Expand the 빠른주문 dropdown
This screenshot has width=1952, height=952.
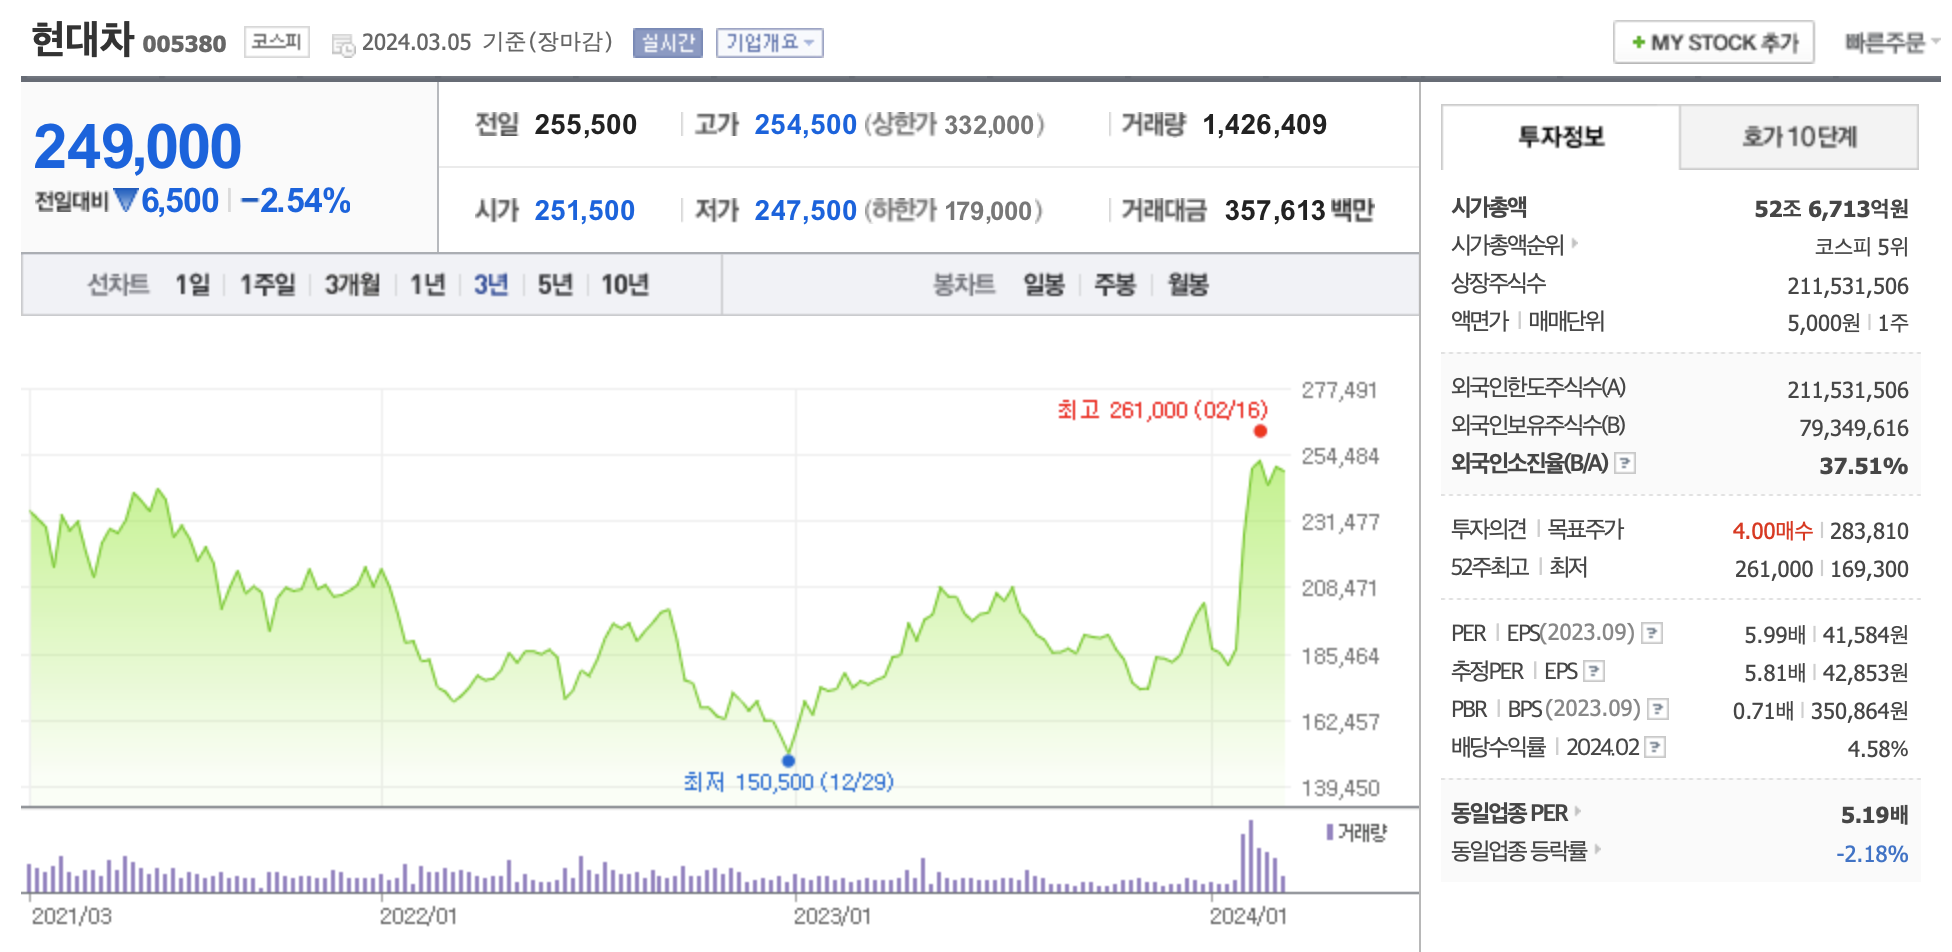click(x=1891, y=43)
